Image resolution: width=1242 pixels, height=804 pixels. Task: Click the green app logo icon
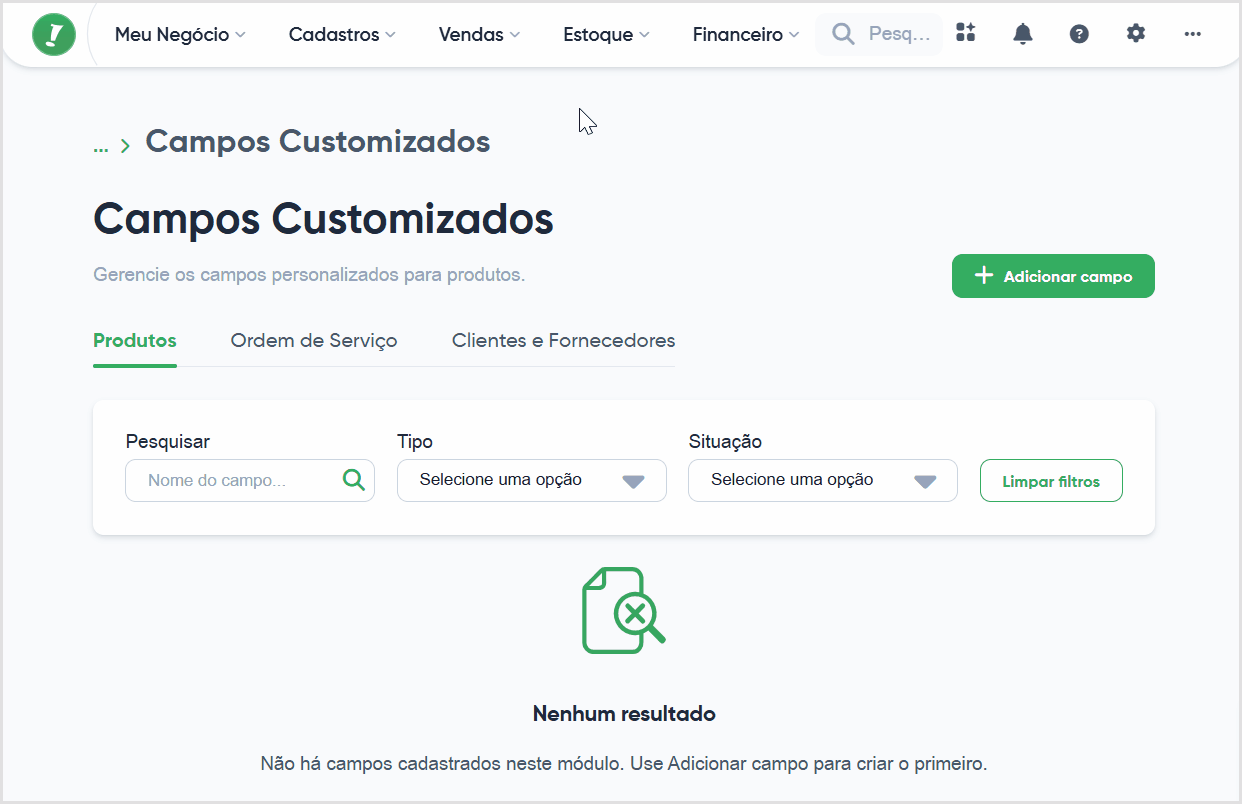53,34
